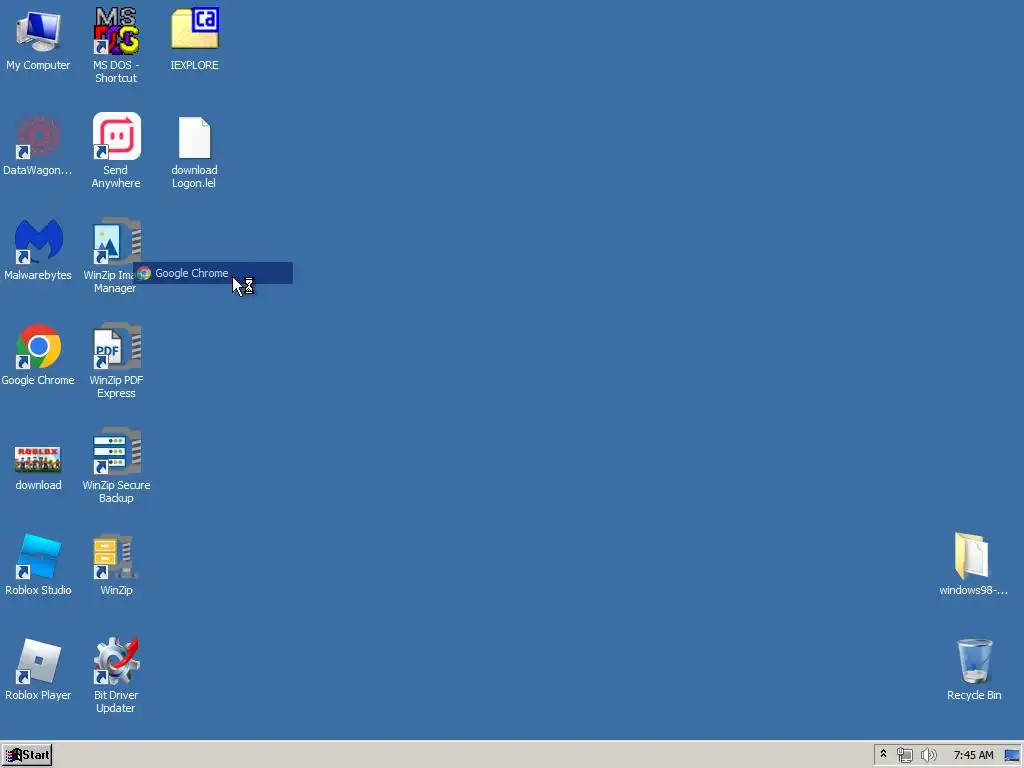The width and height of the screenshot is (1024, 768).
Task: Open the Start menu
Action: click(27, 755)
